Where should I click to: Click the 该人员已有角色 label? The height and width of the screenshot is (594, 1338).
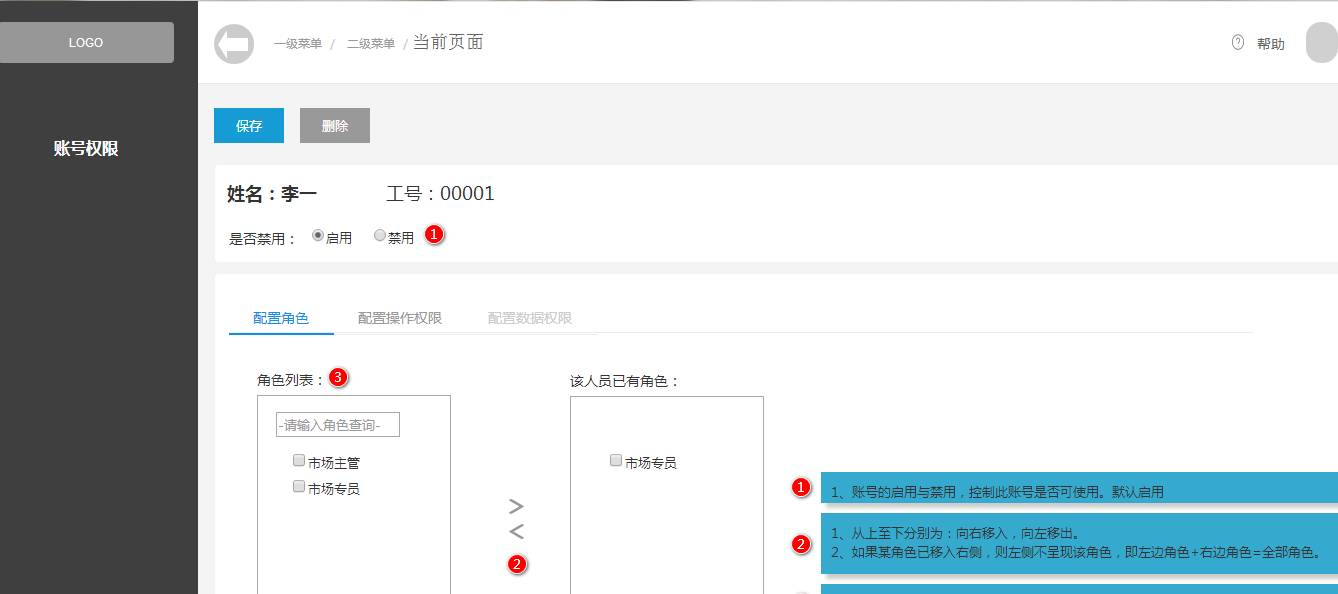tap(625, 381)
